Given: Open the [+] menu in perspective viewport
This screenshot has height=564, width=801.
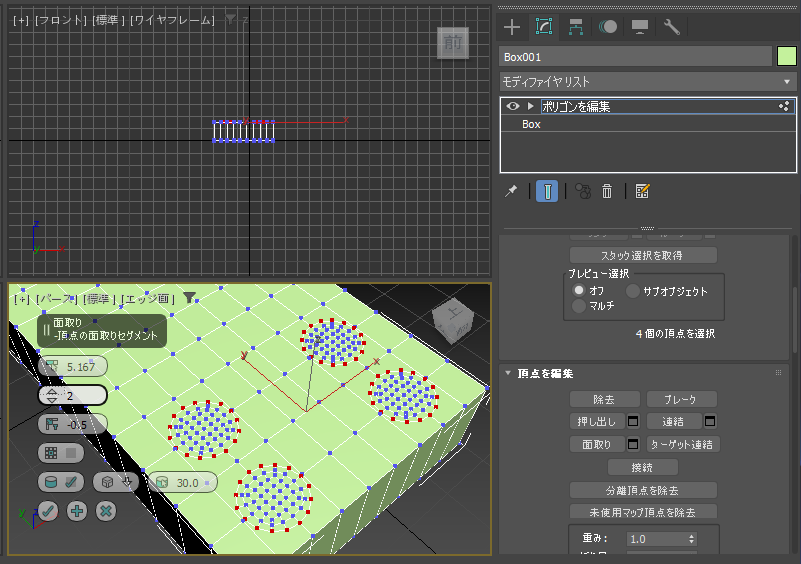Looking at the screenshot, I should click(21, 298).
